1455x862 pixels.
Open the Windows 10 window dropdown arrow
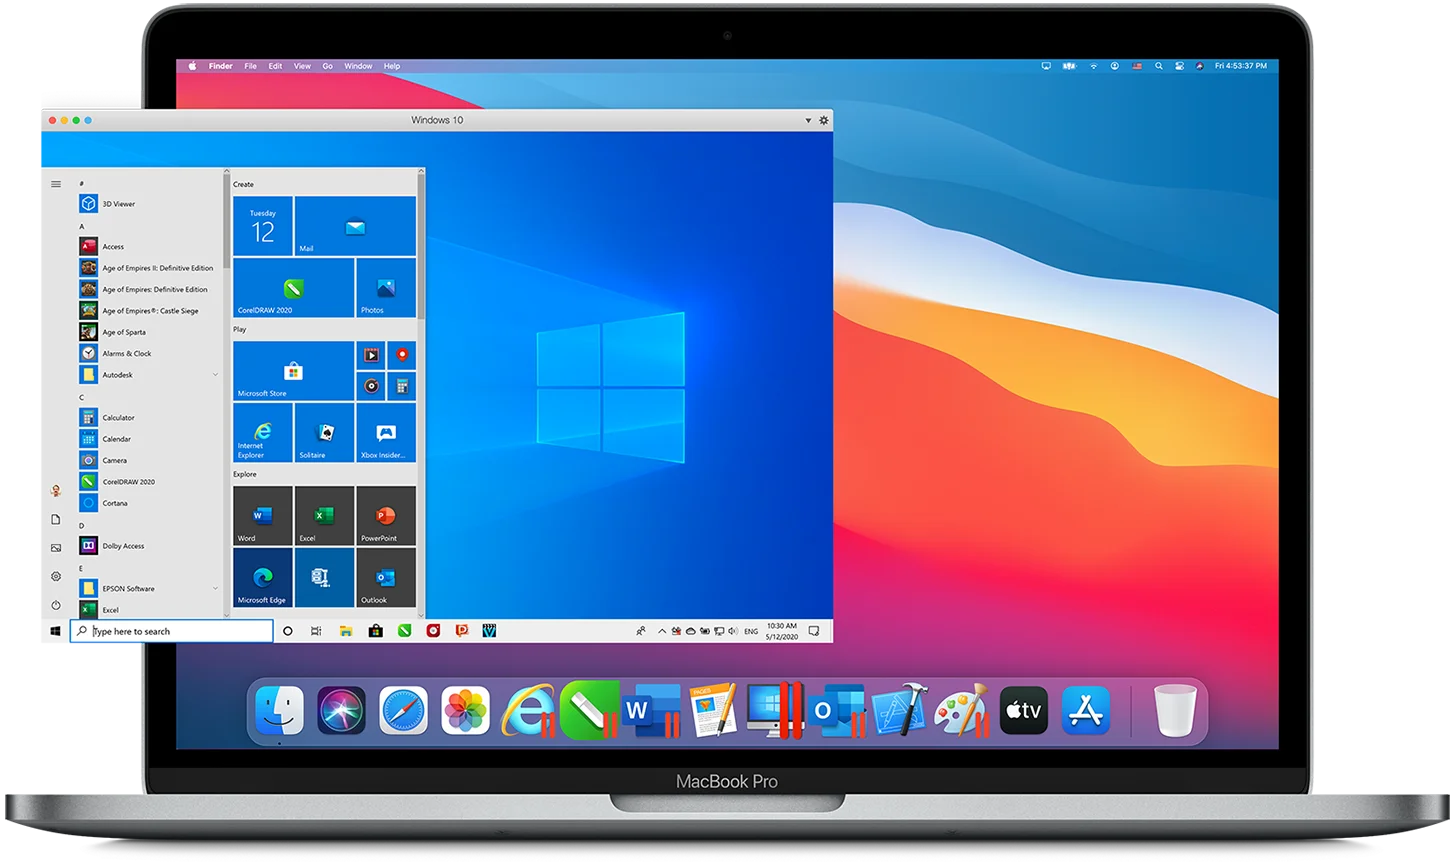click(x=808, y=120)
